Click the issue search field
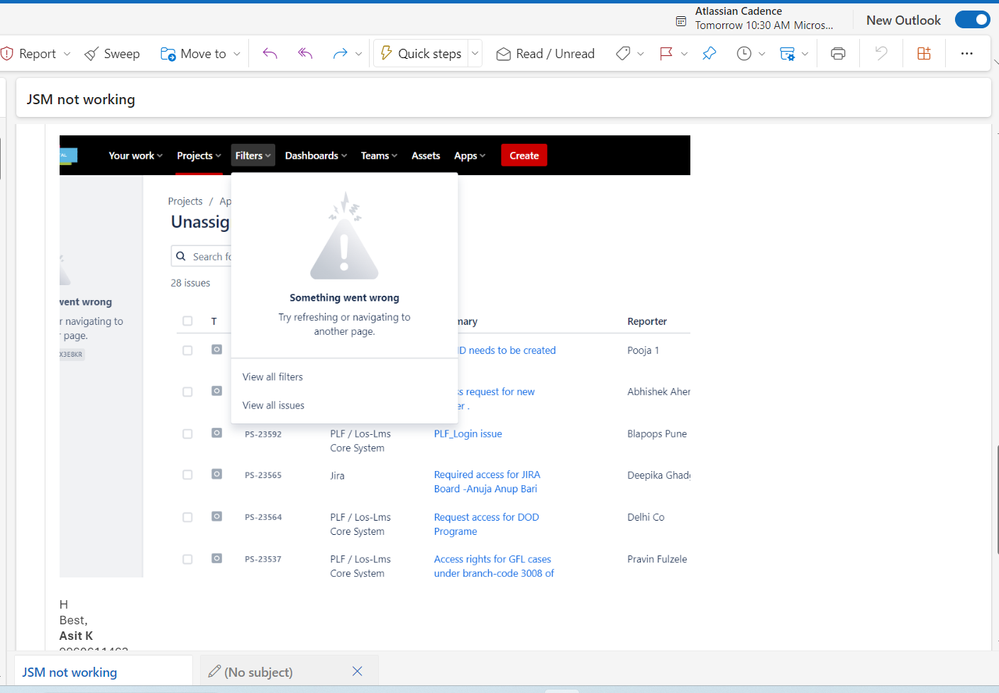This screenshot has height=693, width=999. (201, 256)
